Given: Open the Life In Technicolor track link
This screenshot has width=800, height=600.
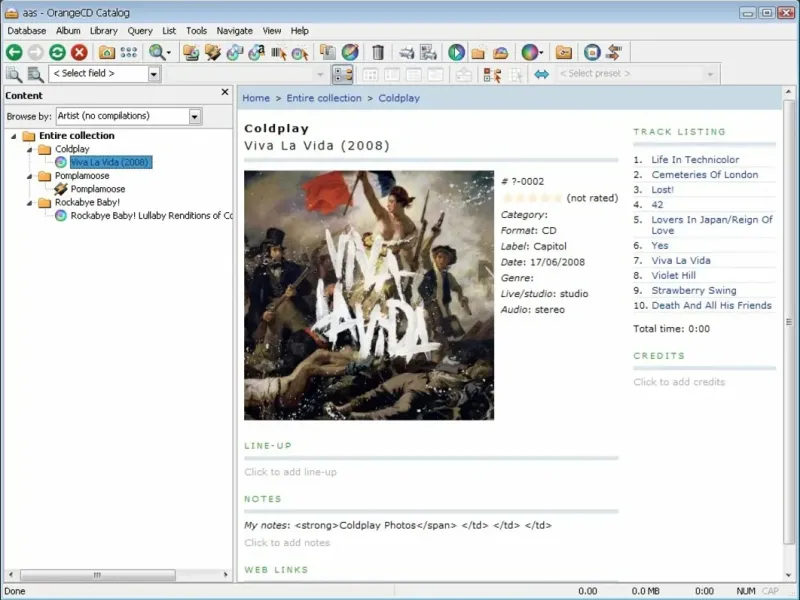Looking at the screenshot, I should [x=695, y=160].
